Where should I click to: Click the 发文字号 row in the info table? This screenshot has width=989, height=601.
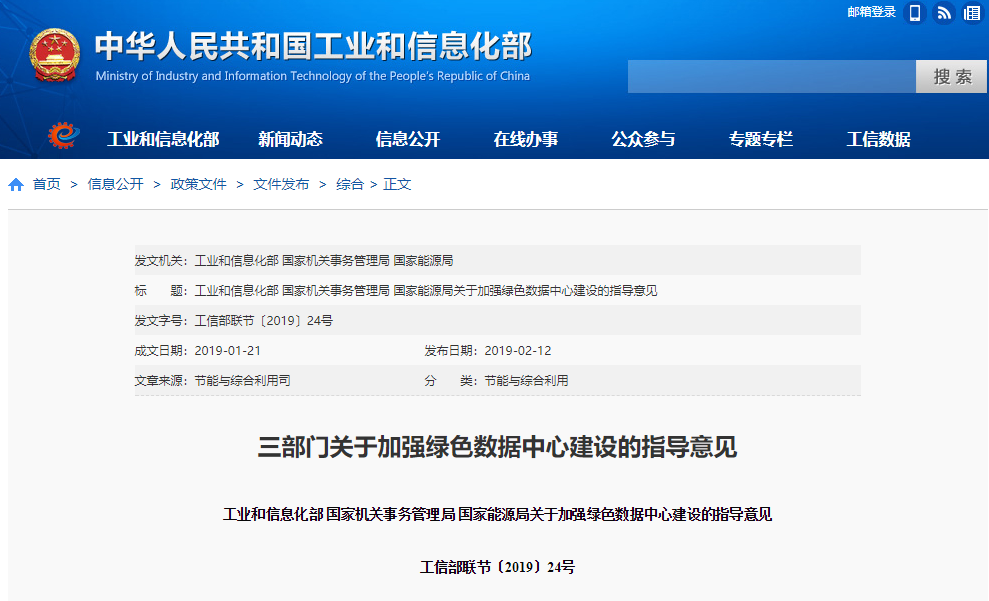497,320
